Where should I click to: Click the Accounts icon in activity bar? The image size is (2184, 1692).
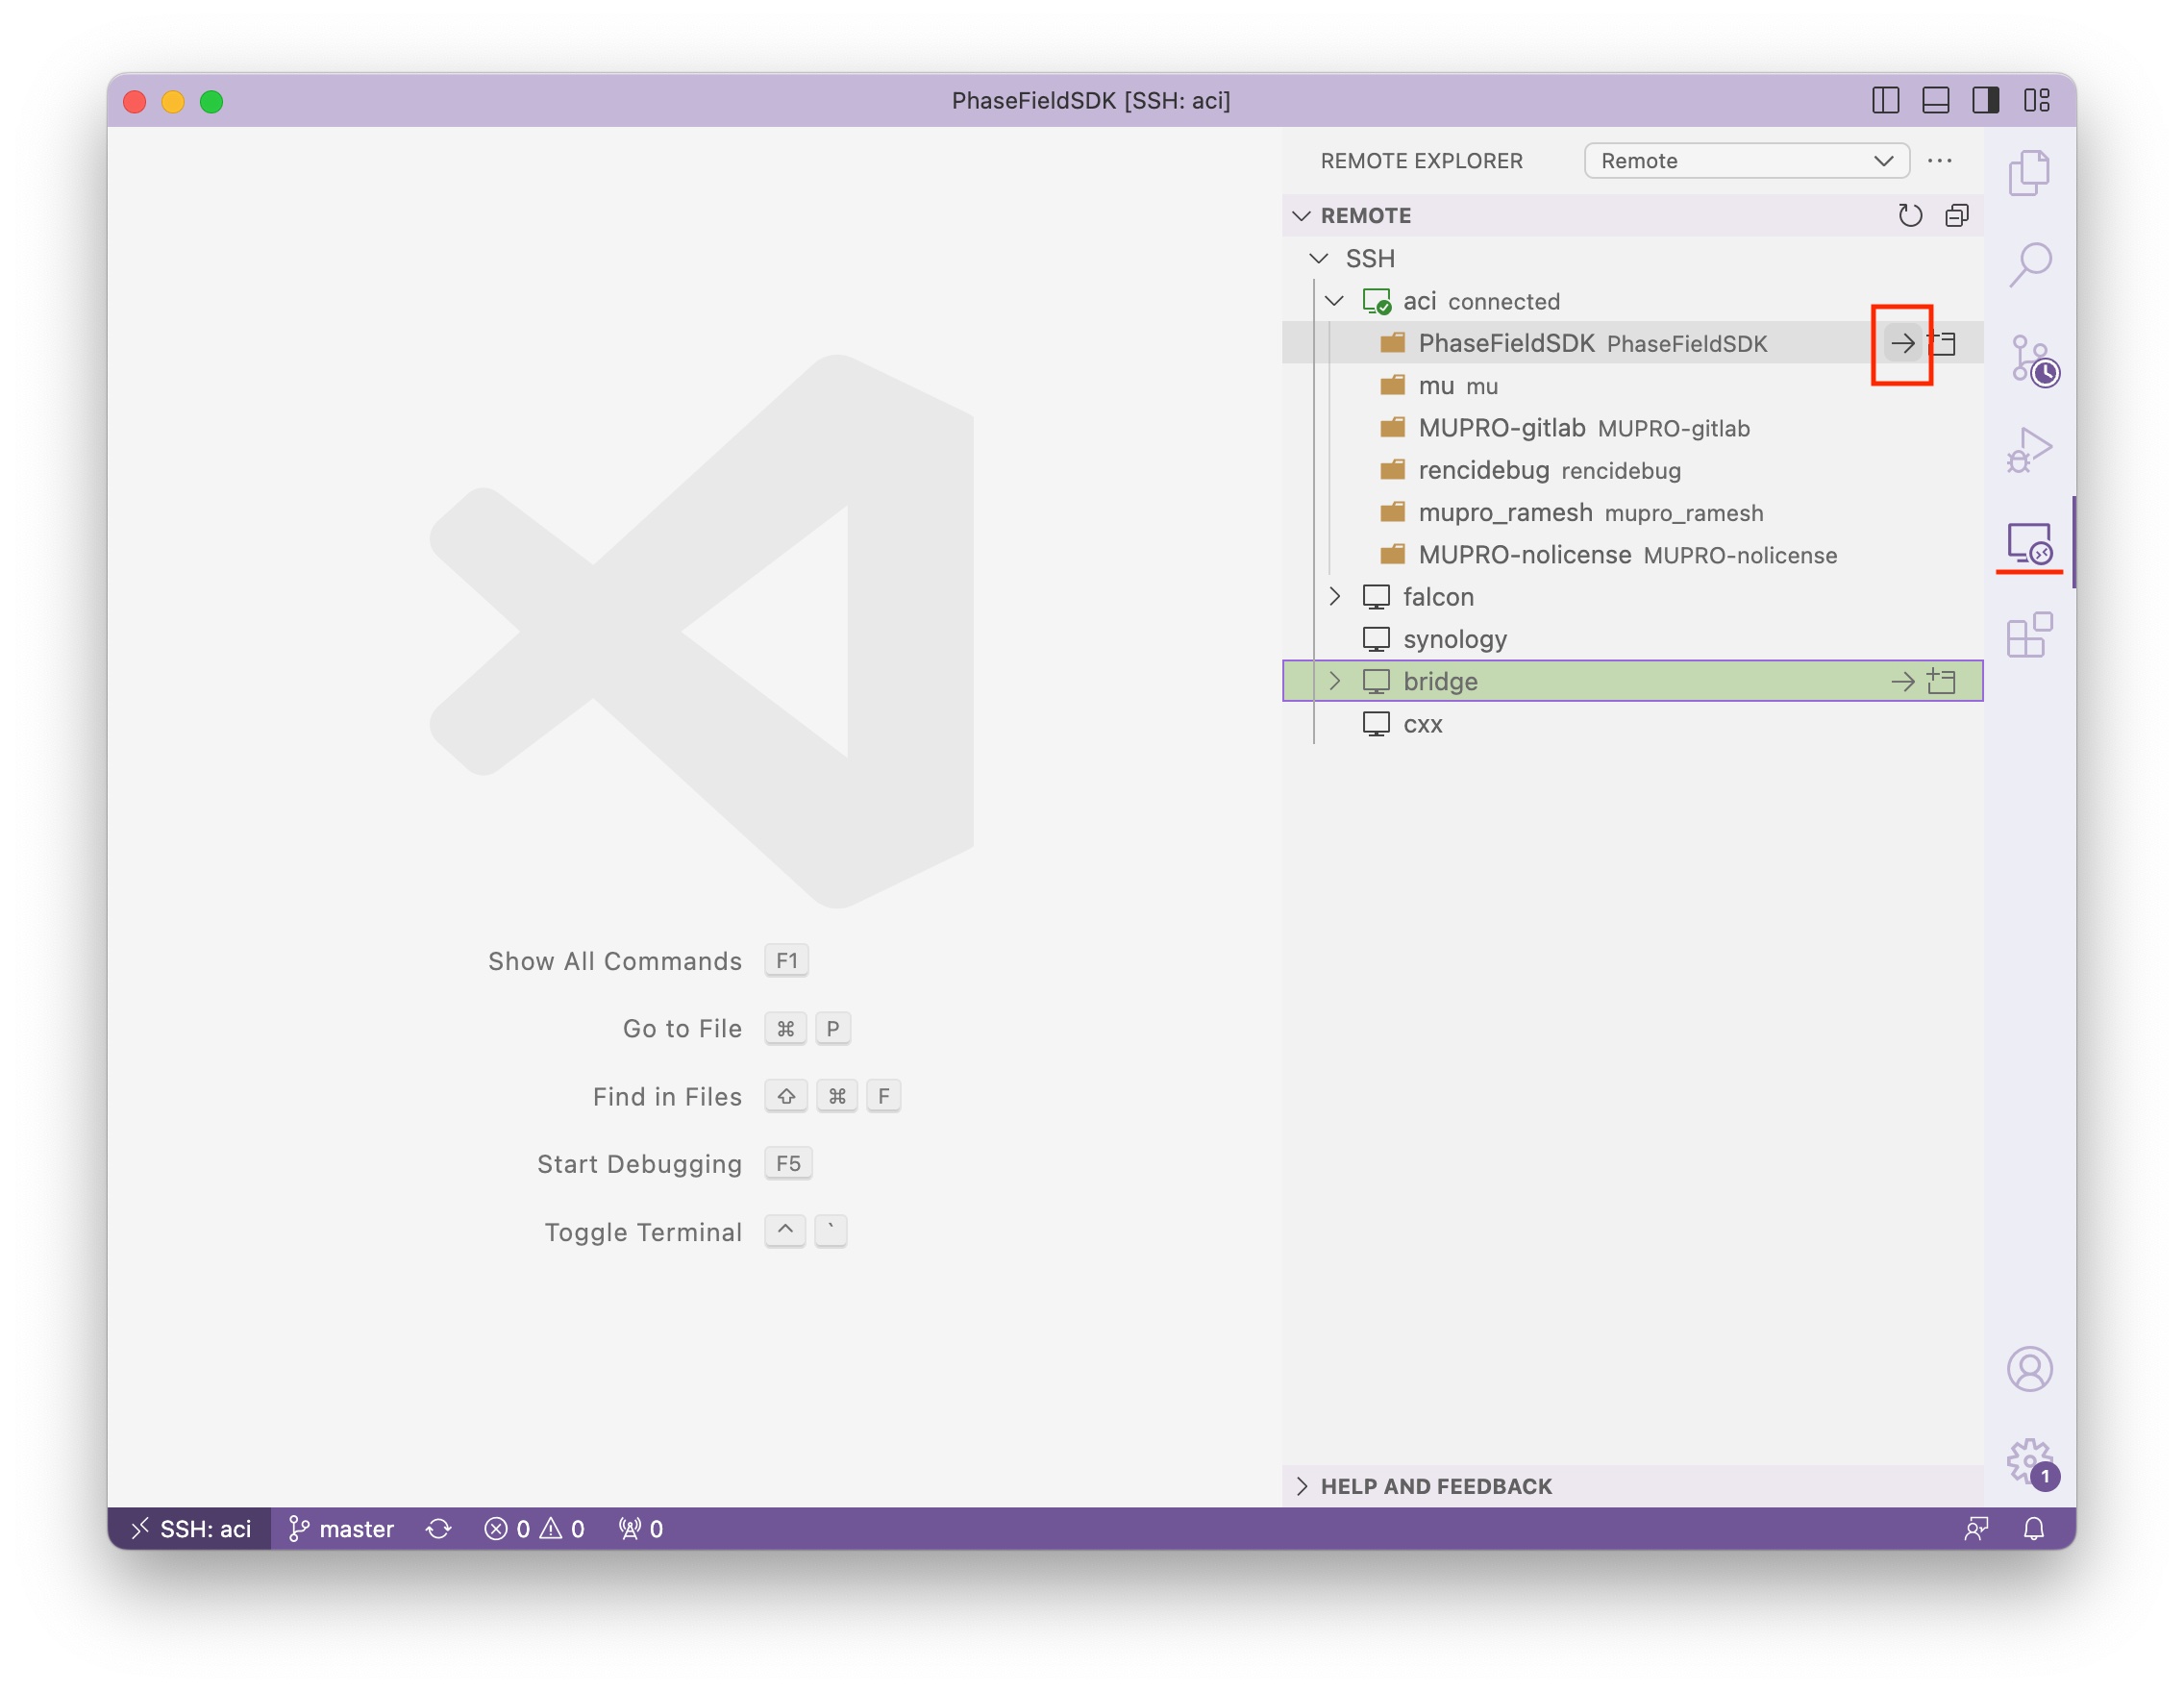[x=2029, y=1368]
